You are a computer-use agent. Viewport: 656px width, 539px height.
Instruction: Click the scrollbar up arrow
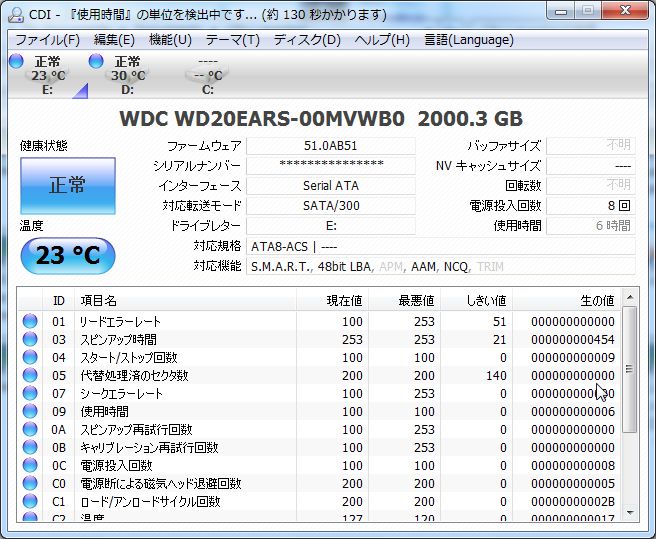[x=629, y=297]
